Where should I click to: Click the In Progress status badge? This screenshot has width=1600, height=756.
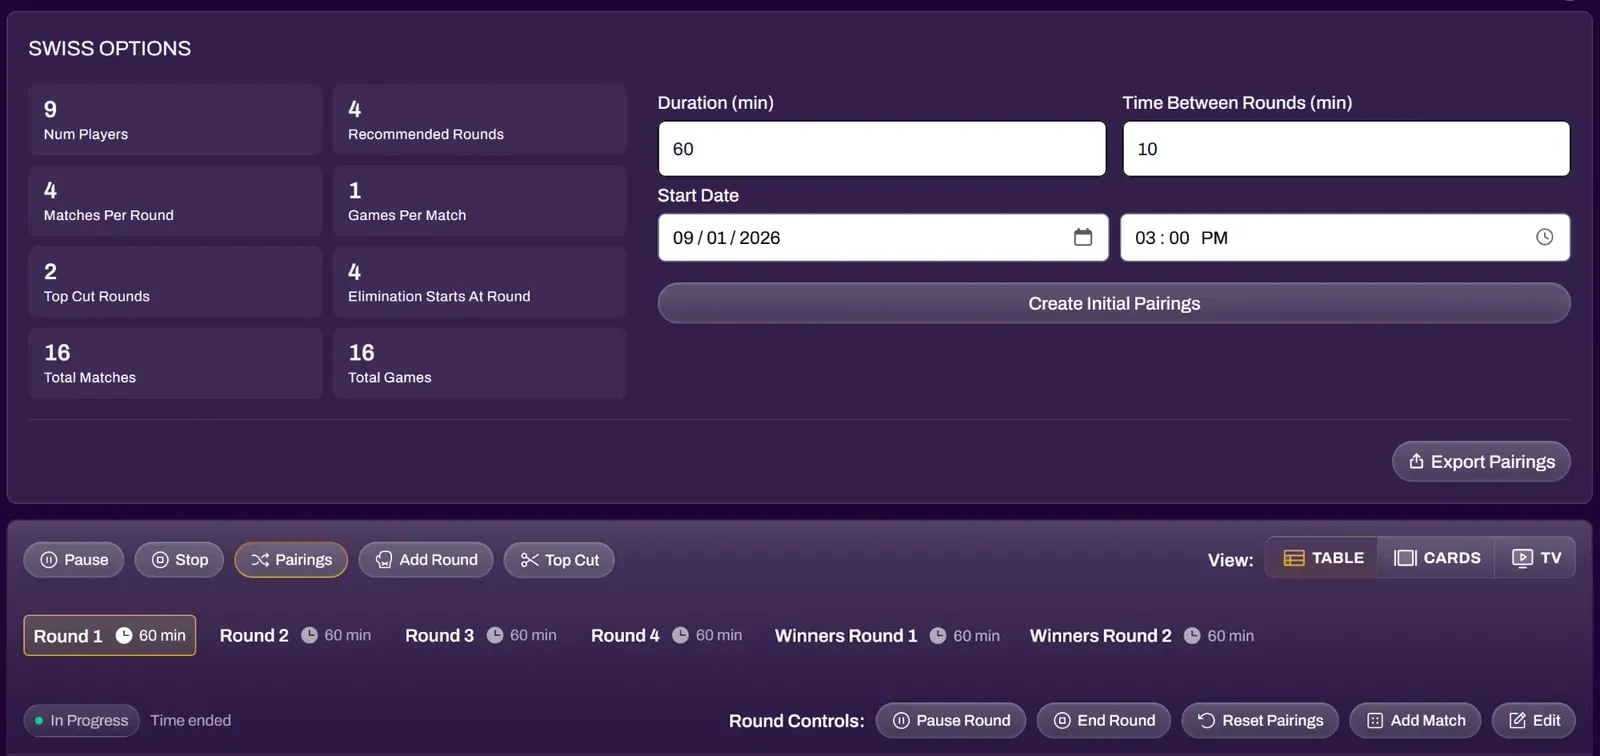[x=82, y=720]
